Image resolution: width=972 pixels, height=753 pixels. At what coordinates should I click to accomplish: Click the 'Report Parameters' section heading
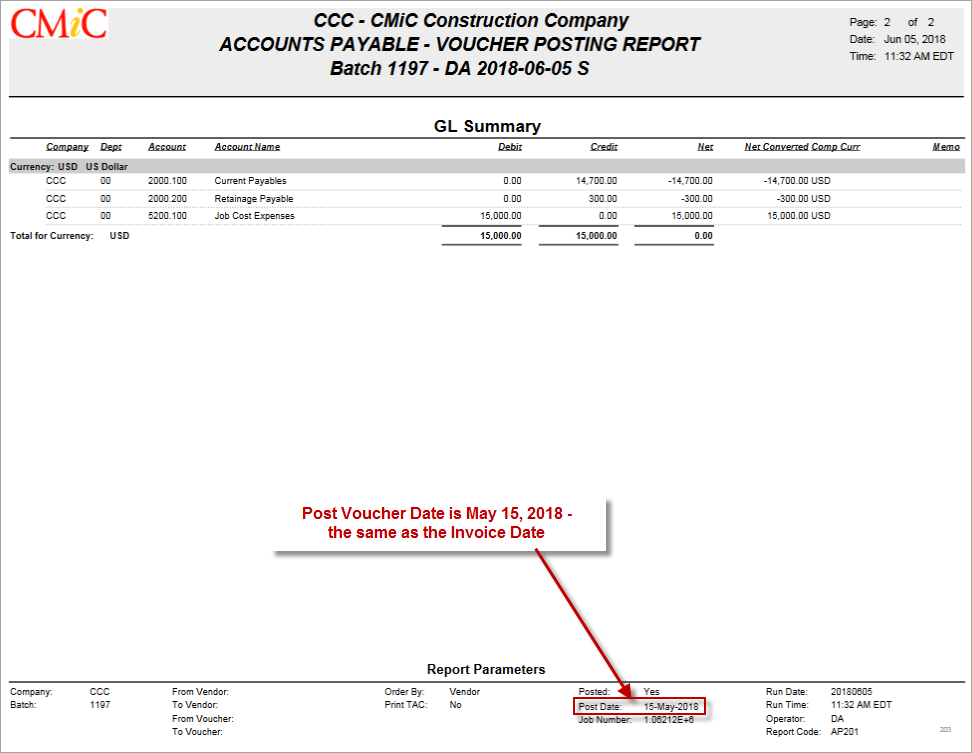[x=486, y=669]
